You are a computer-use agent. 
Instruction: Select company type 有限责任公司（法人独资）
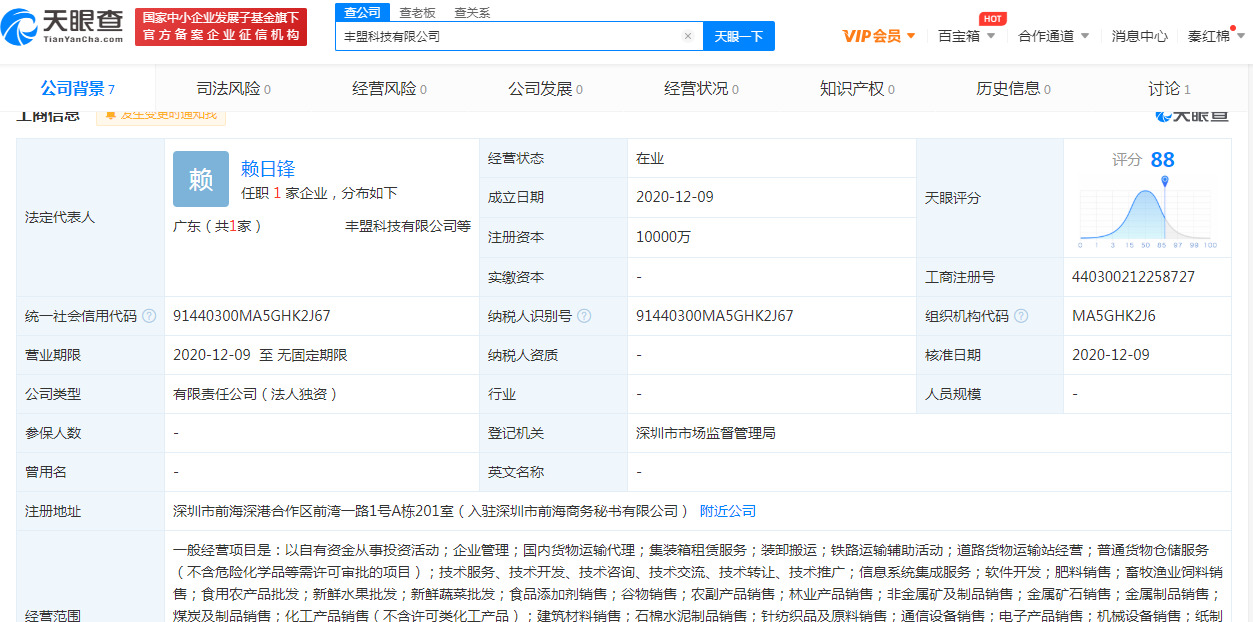click(256, 394)
